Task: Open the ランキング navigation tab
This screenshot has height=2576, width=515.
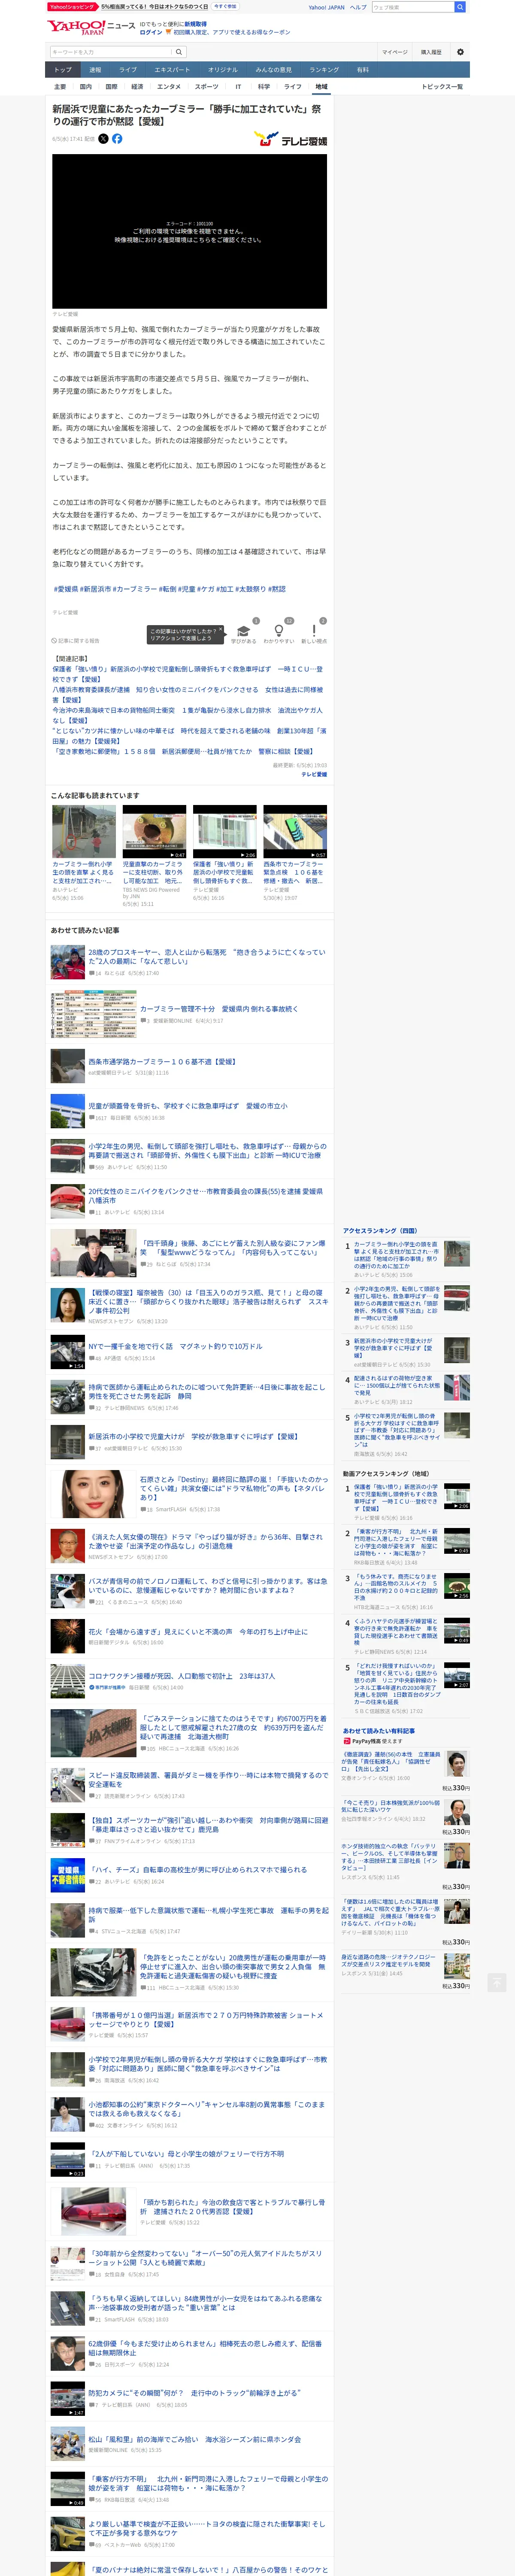Action: [324, 70]
